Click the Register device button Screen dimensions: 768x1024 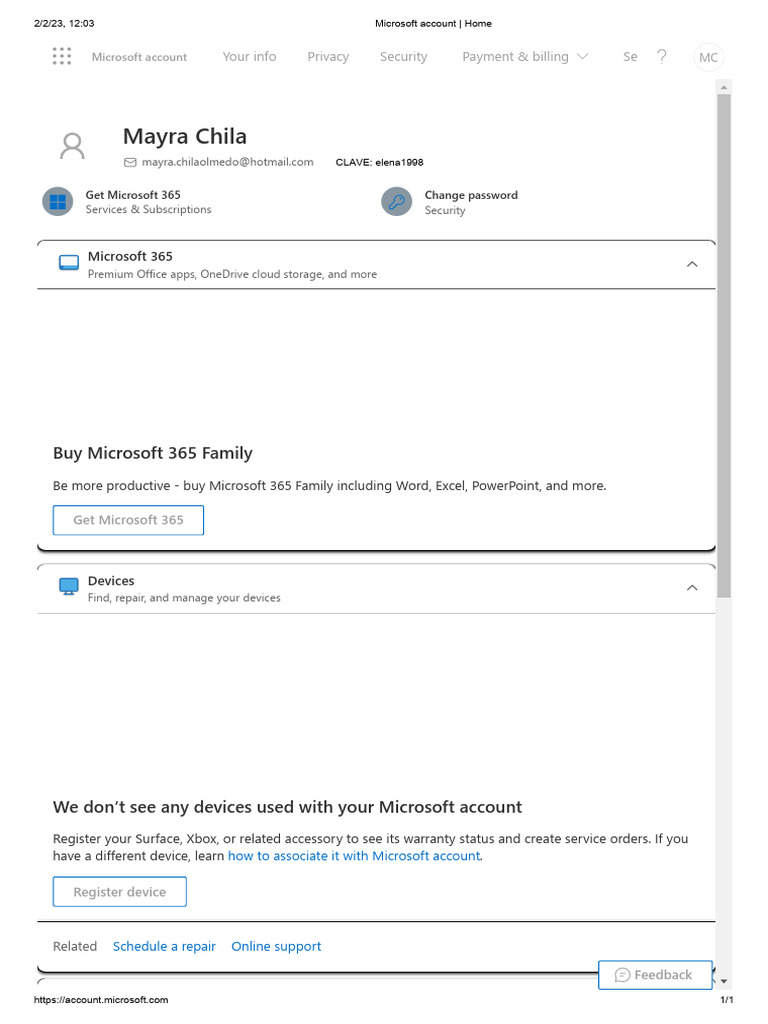(x=120, y=892)
